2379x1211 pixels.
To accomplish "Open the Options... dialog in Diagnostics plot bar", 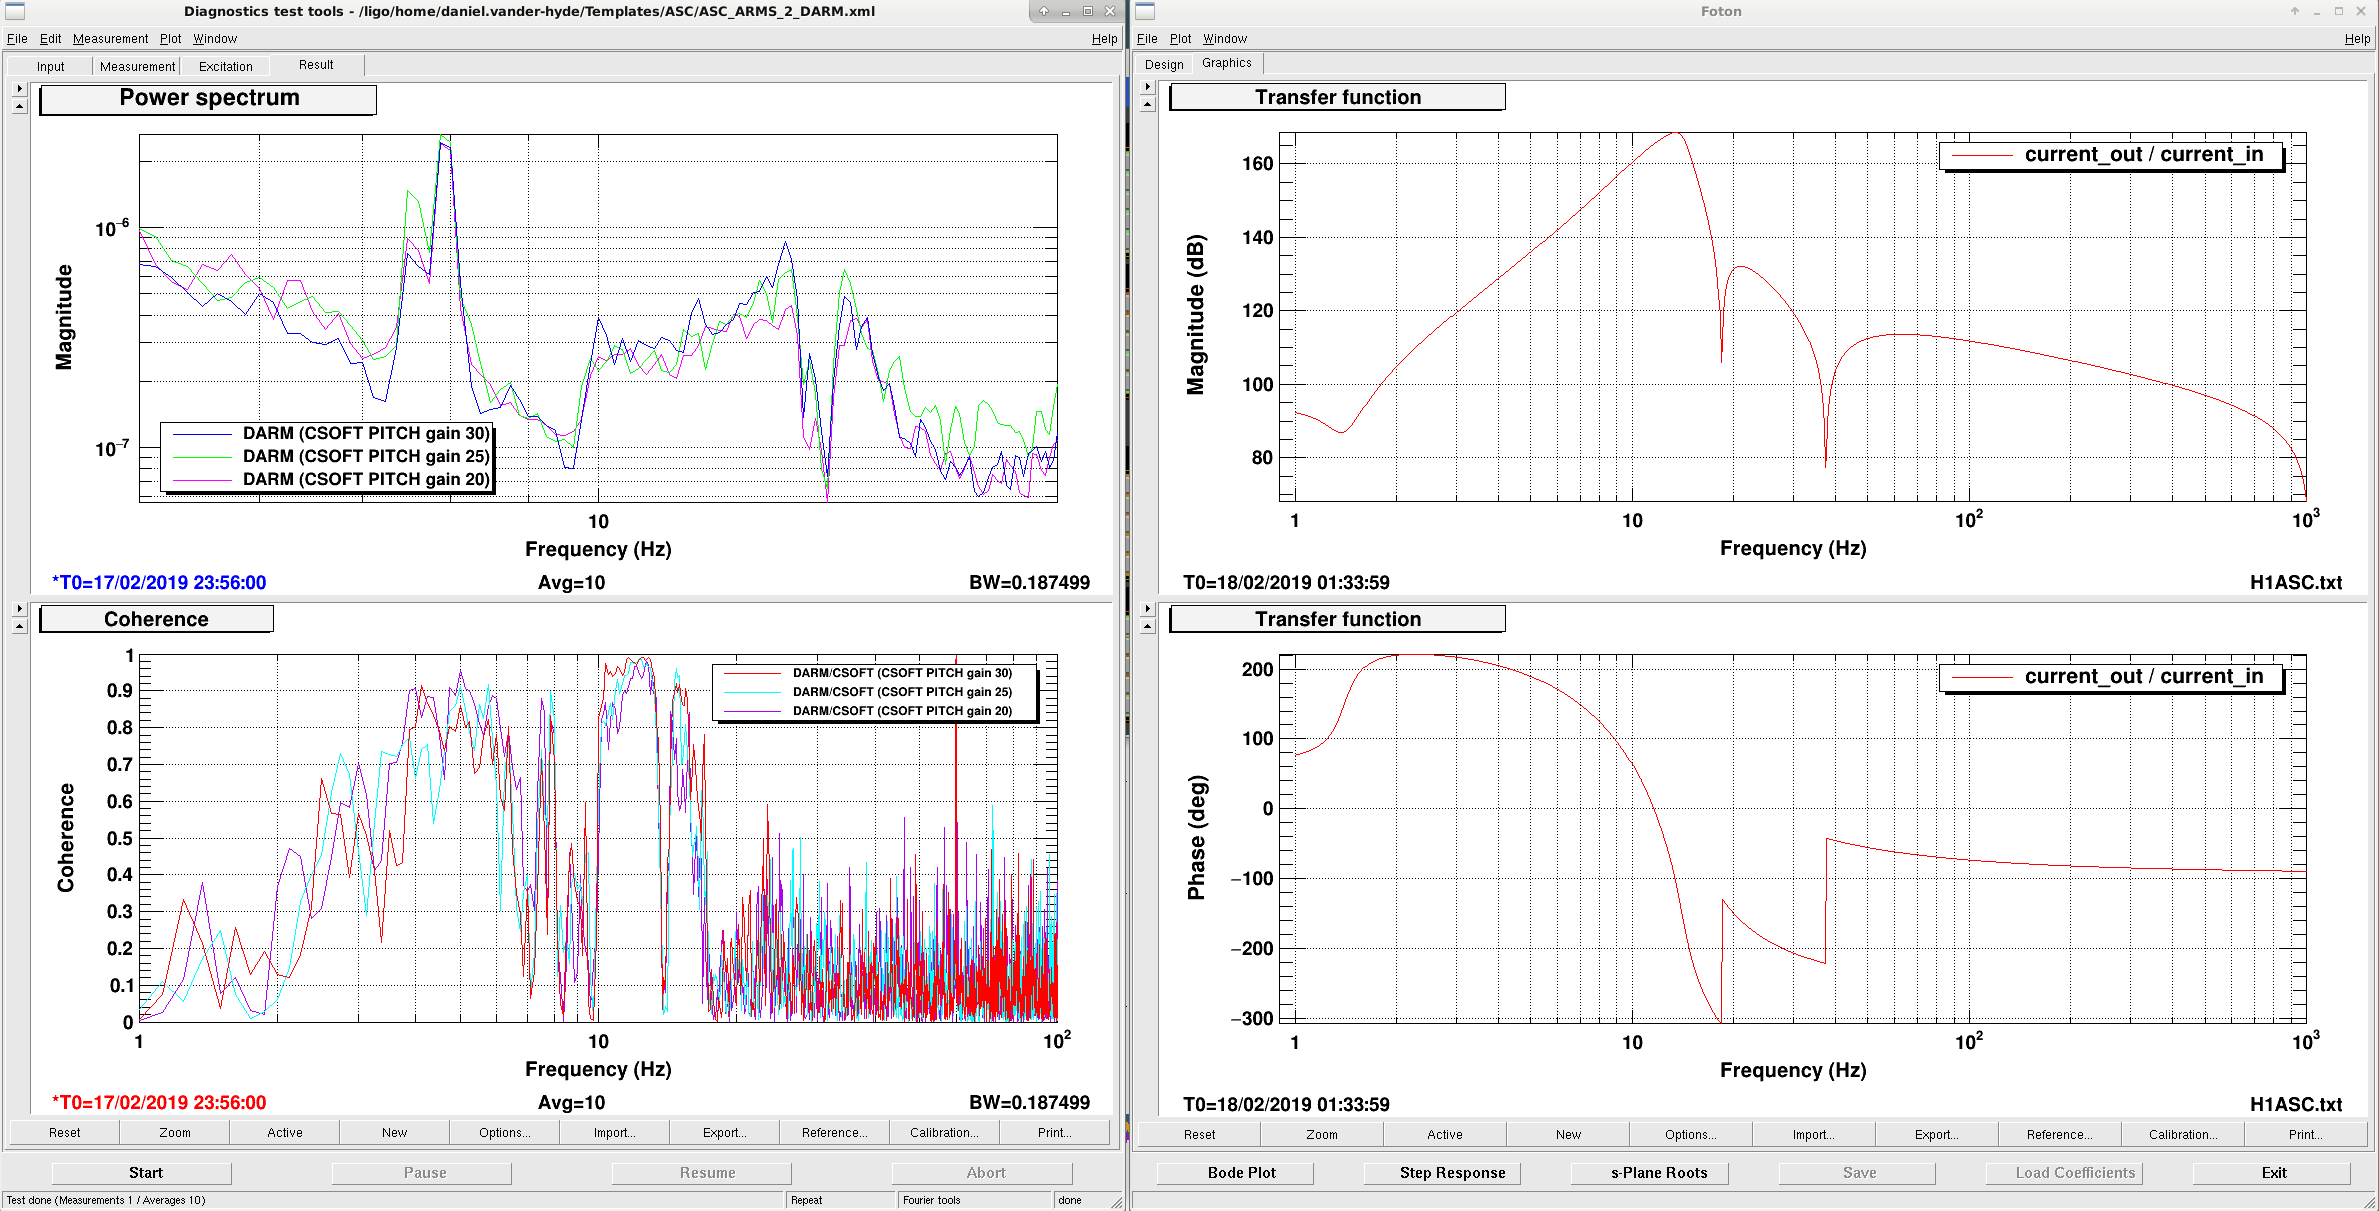I will tap(504, 1132).
